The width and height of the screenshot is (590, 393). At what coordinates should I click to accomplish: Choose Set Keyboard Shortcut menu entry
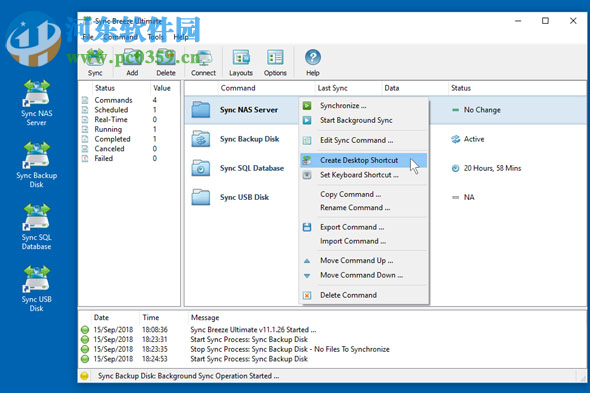click(x=364, y=175)
